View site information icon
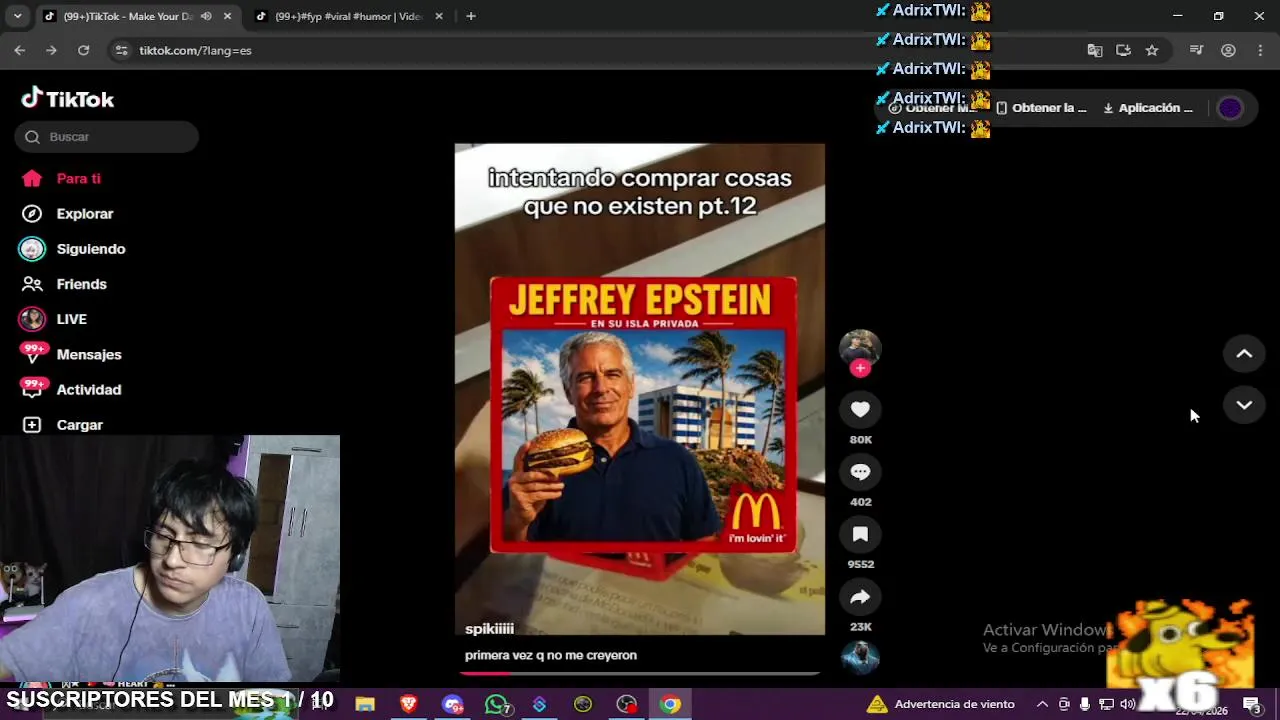 [x=121, y=50]
